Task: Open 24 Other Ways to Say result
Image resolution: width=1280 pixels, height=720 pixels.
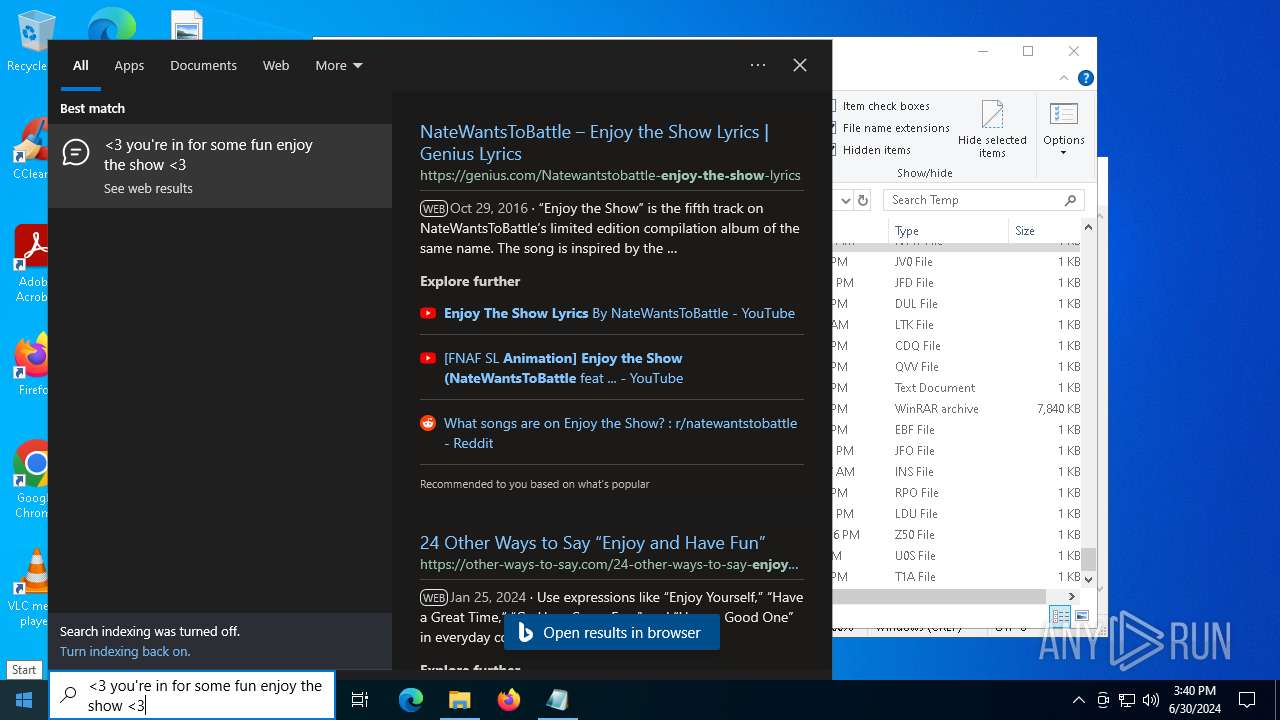Action: [592, 543]
